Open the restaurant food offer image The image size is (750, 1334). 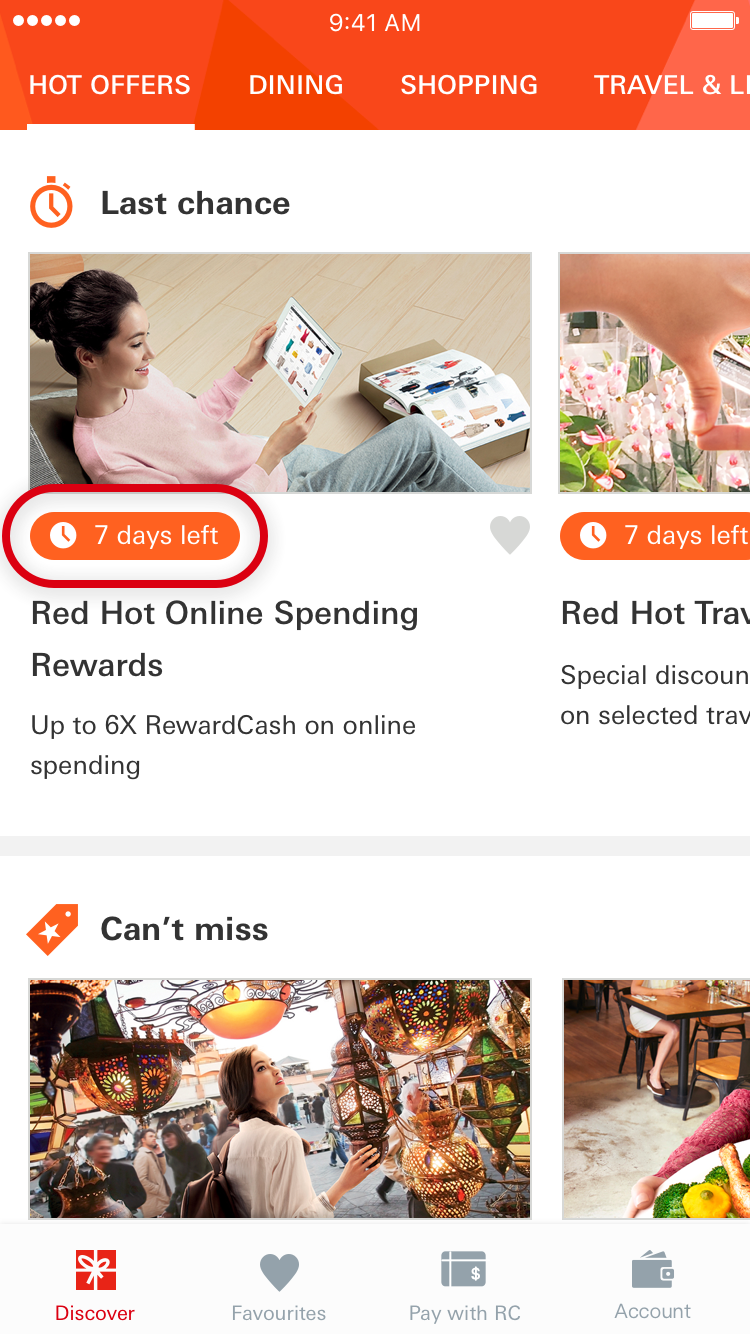point(656,1099)
